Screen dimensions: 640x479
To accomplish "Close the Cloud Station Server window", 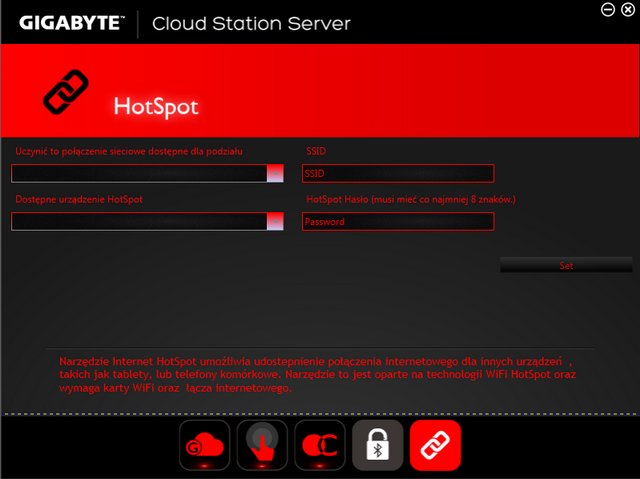I will 628,9.
